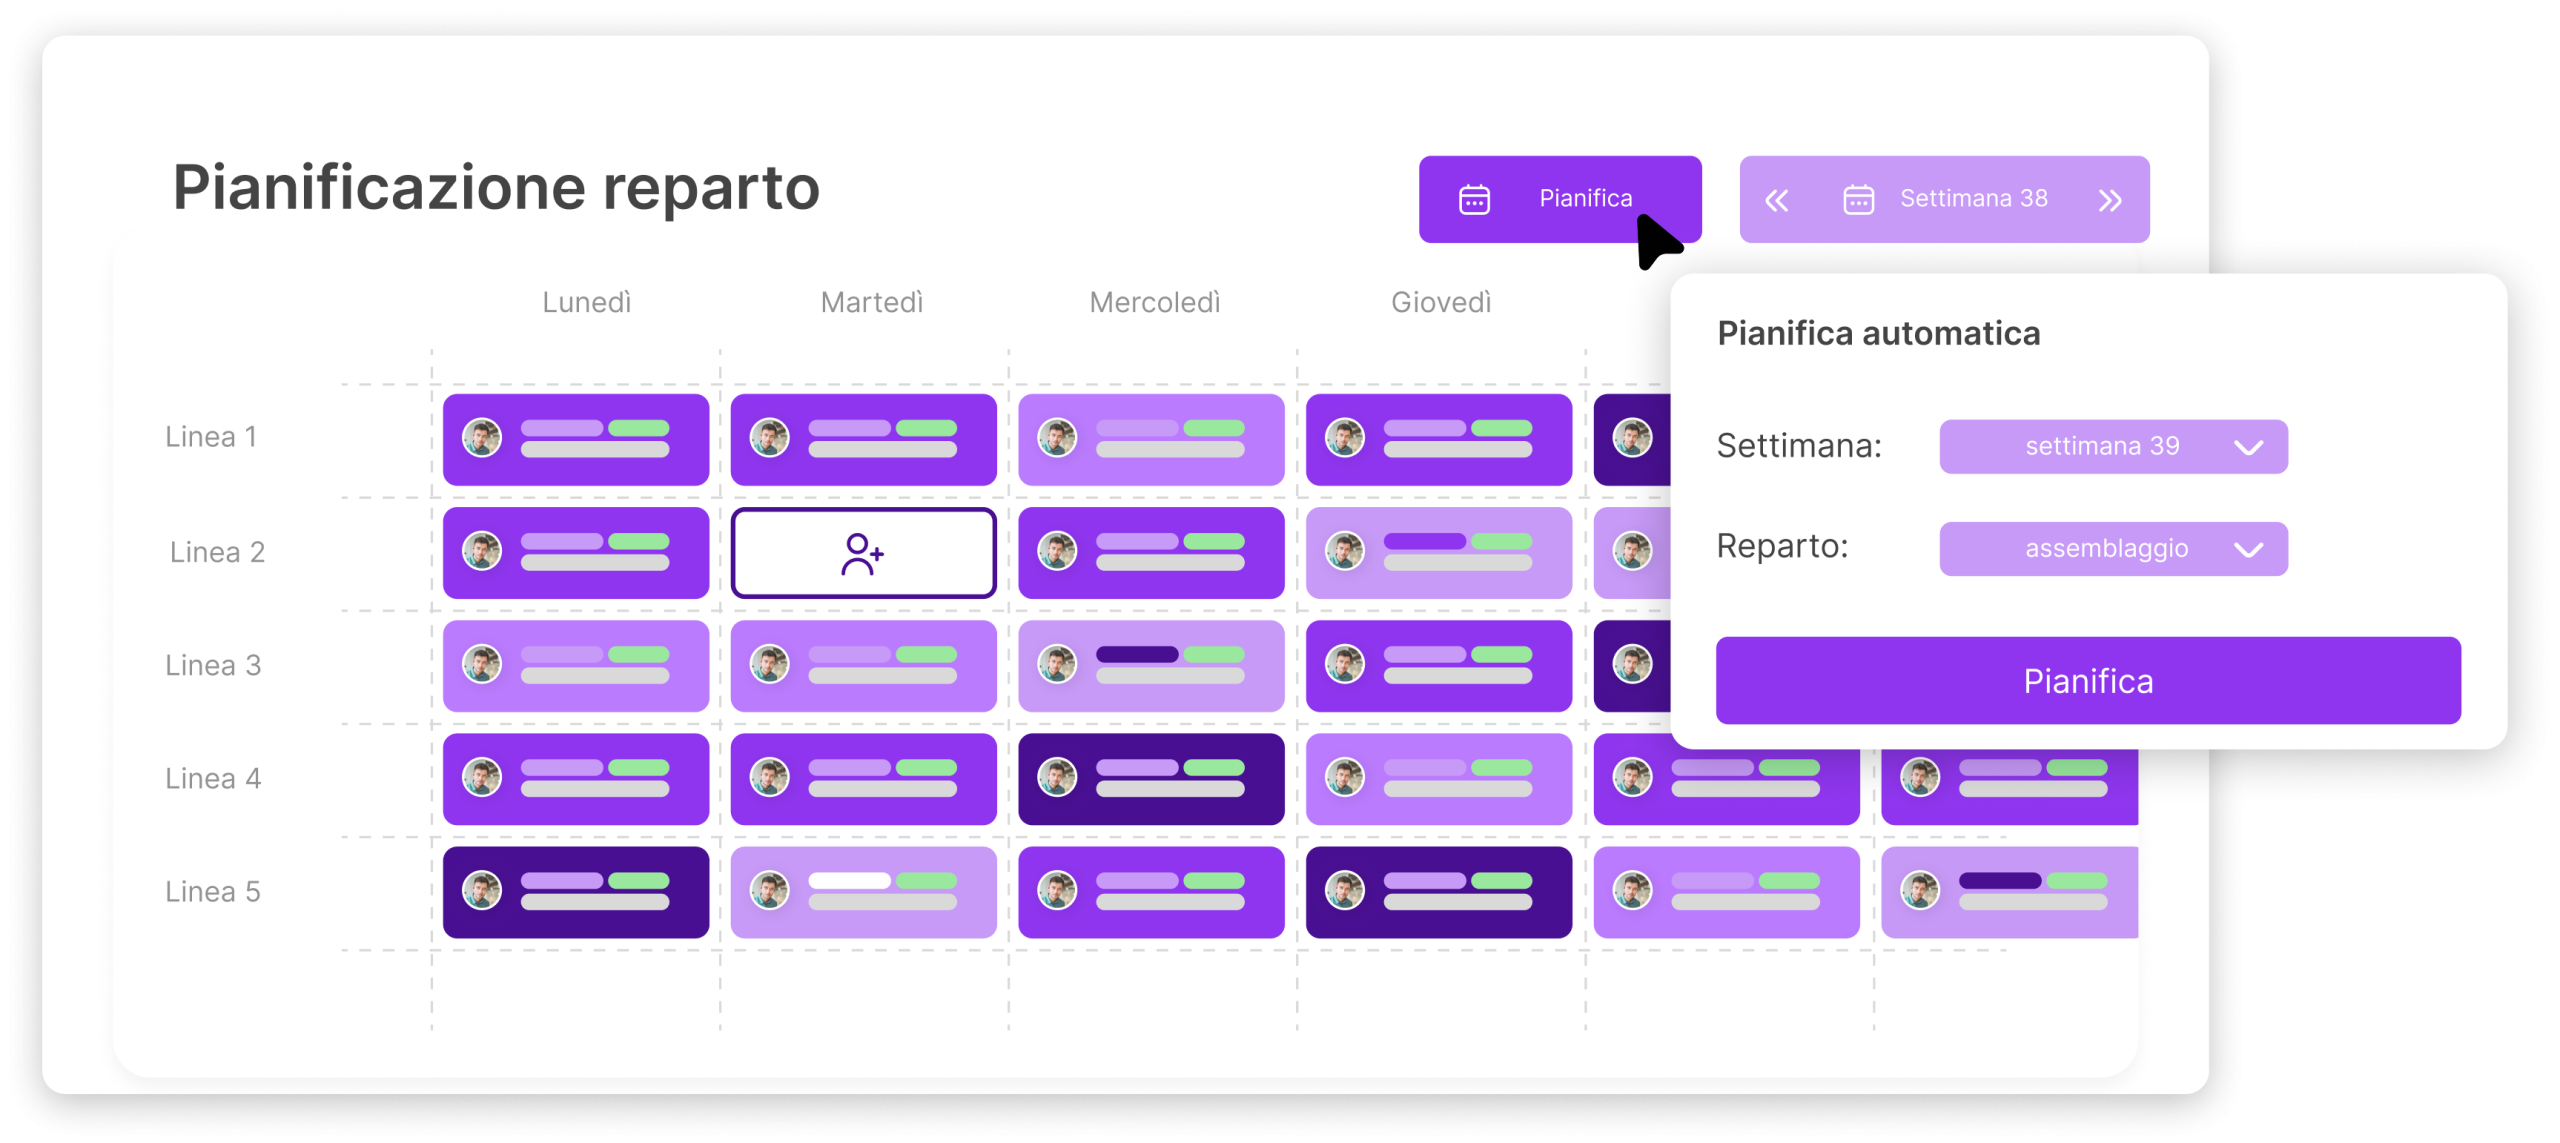
Task: Click worker avatar in Linea 3 Mercoledì
Action: pyautogui.click(x=1057, y=664)
